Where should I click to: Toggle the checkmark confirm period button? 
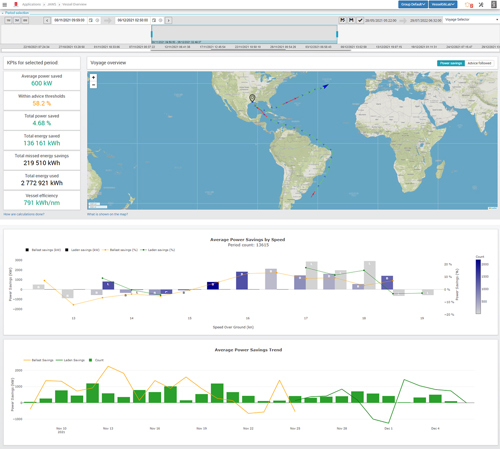click(360, 20)
